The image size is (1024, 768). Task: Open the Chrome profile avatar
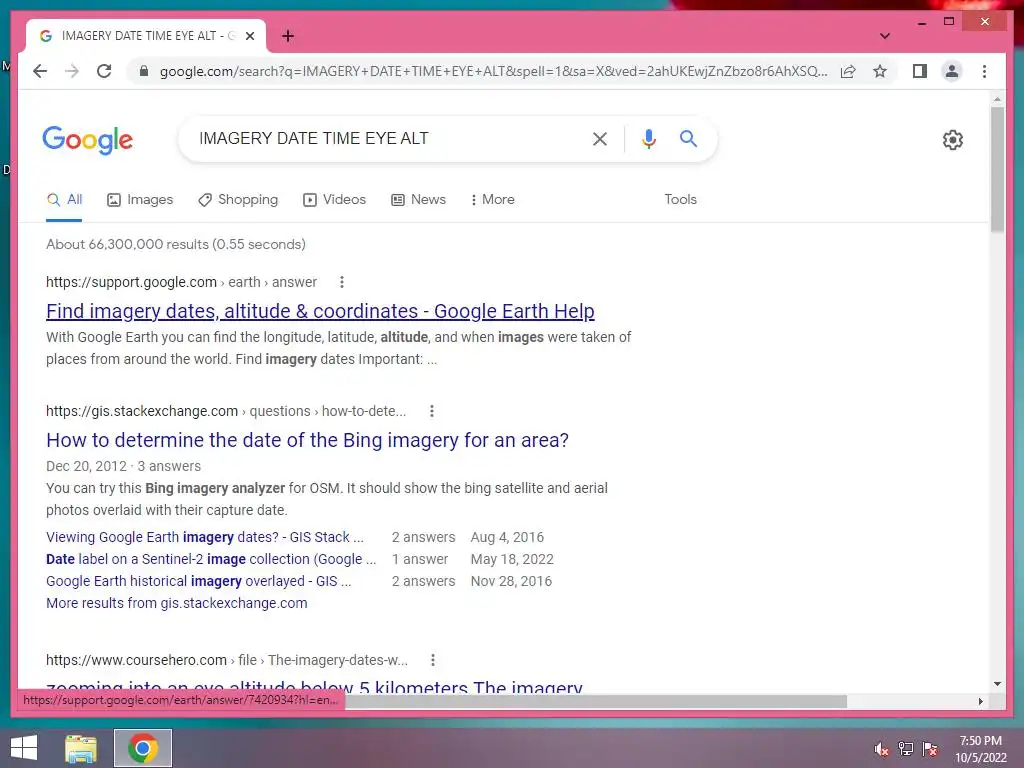[x=952, y=71]
